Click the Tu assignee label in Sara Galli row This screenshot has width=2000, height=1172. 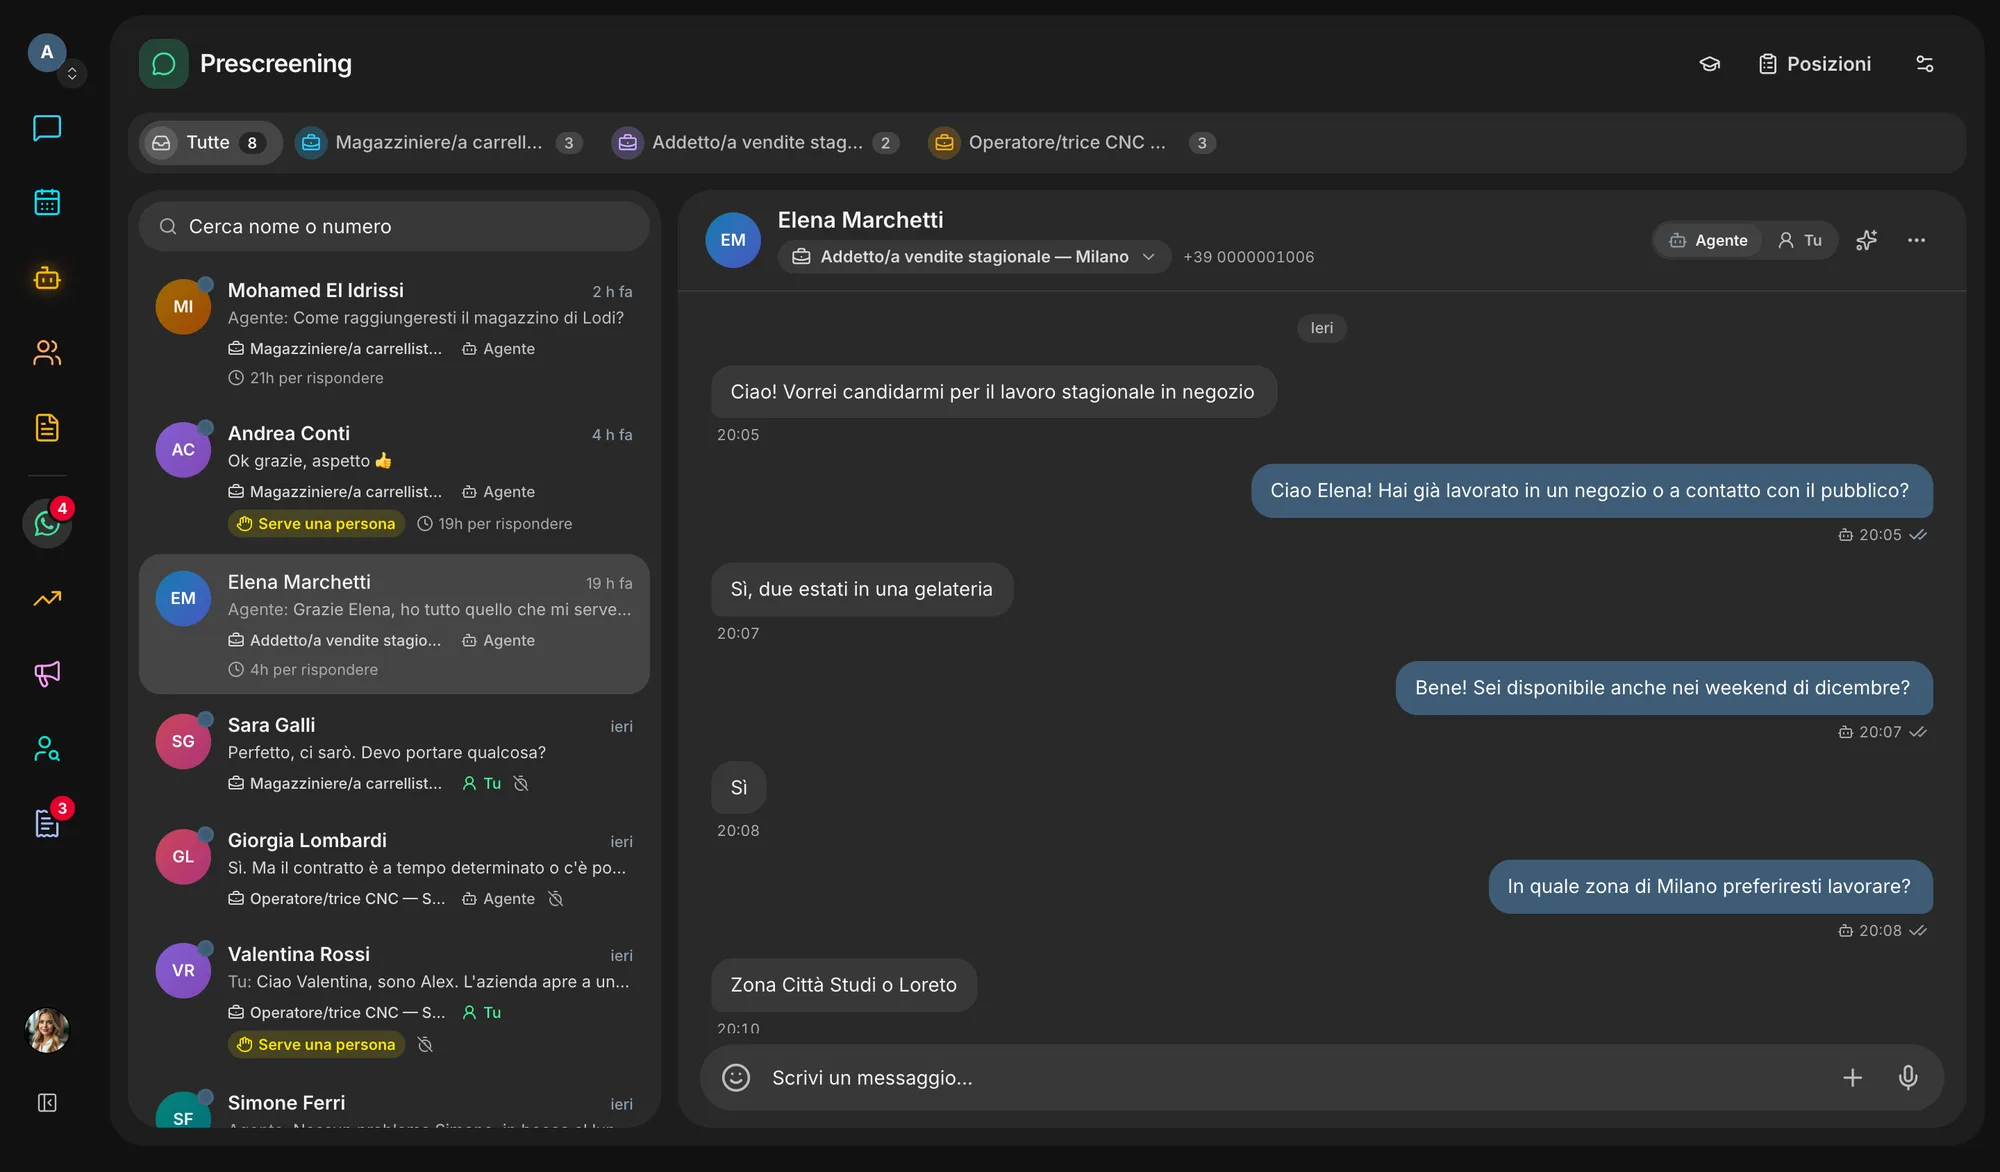(482, 784)
